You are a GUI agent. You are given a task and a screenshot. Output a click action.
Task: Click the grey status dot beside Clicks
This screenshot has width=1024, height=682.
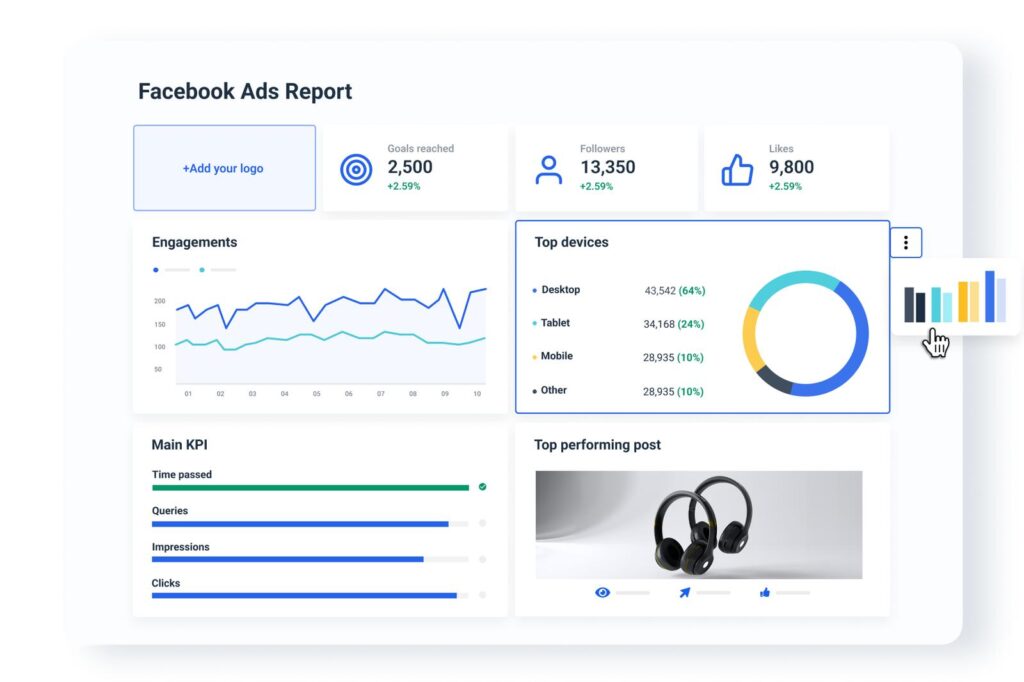(483, 595)
